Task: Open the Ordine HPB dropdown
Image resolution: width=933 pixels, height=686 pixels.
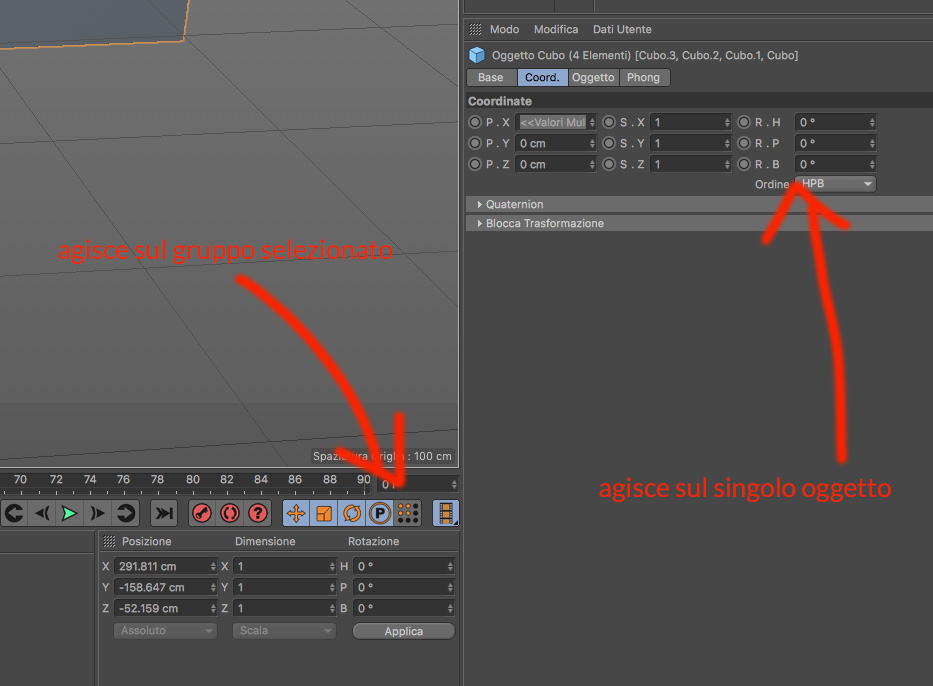Action: (x=835, y=184)
